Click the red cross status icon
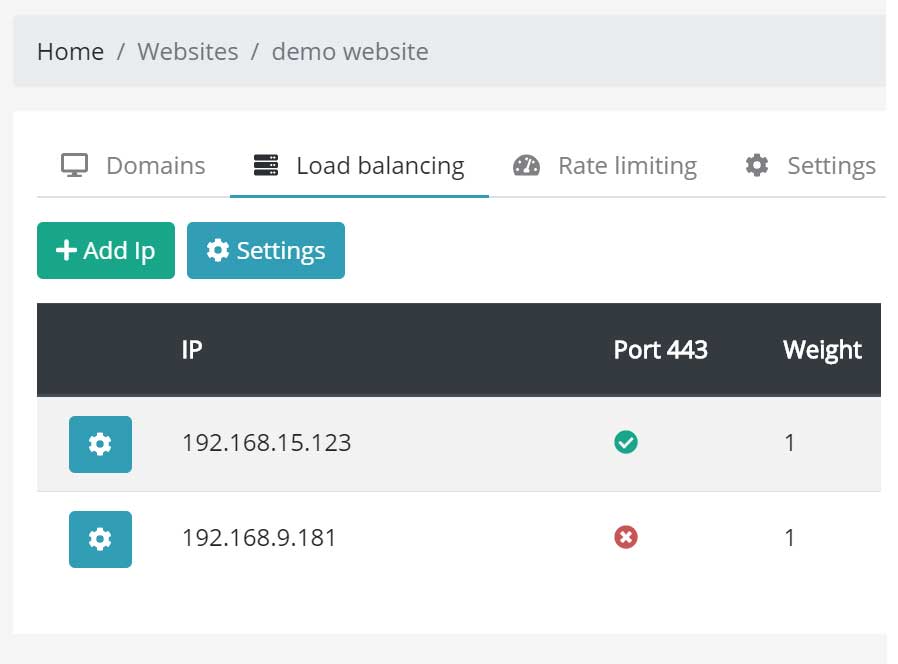This screenshot has height=664, width=898. point(625,537)
